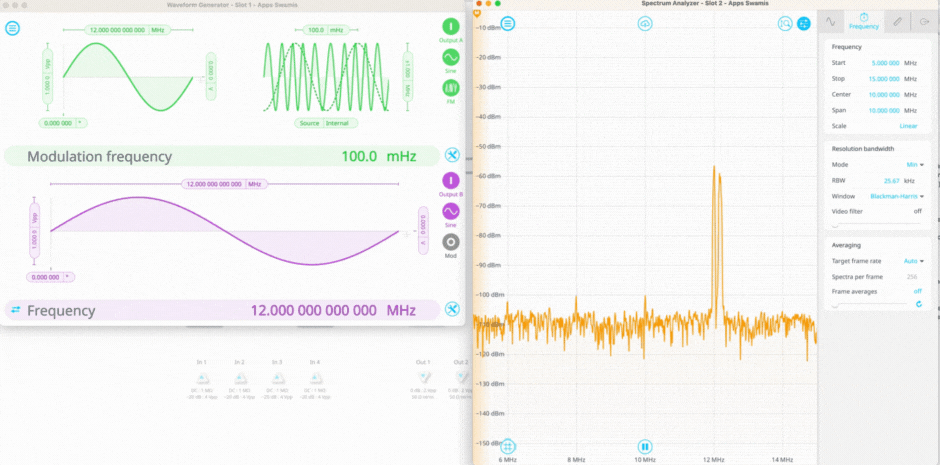Change Scale from Linear

pos(908,126)
